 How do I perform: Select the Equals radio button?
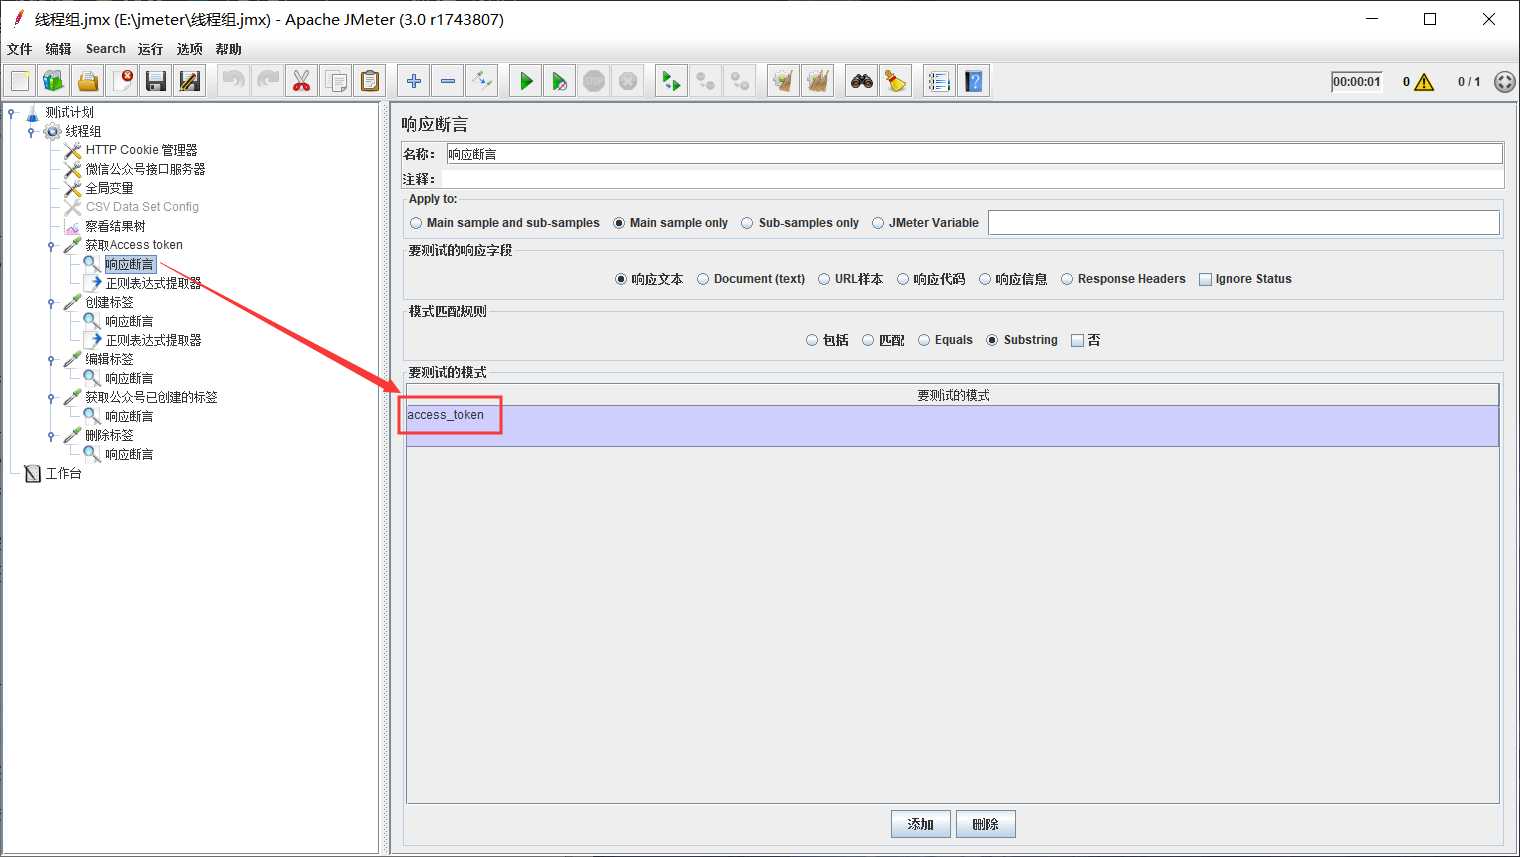tap(924, 340)
